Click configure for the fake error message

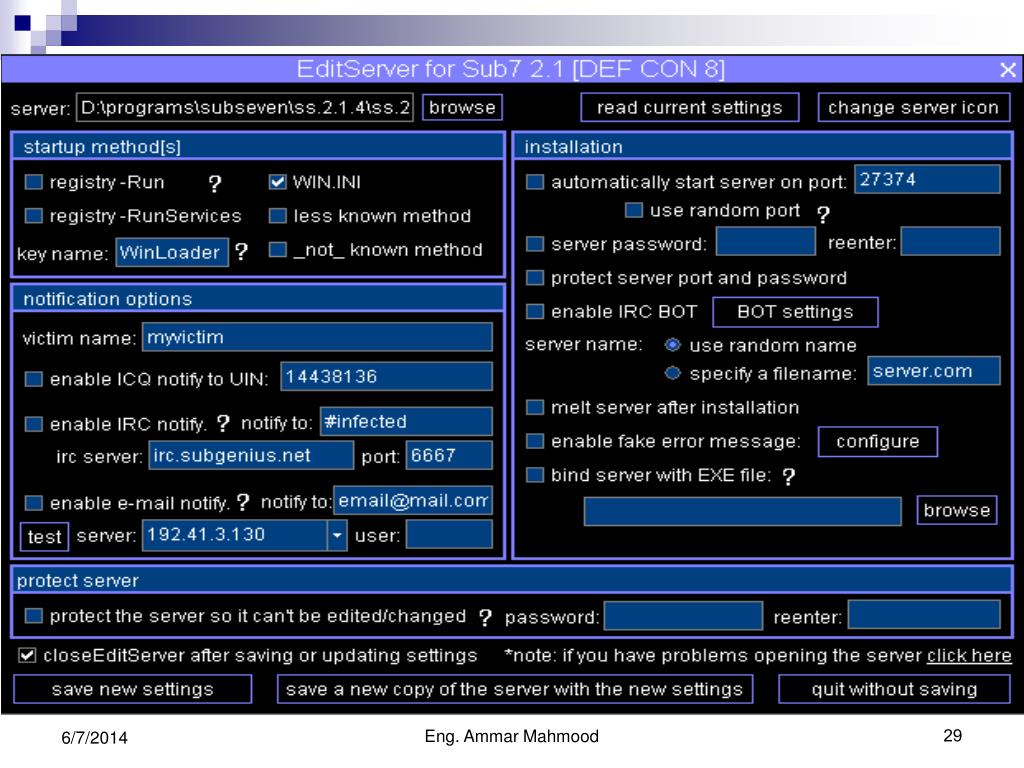point(878,441)
